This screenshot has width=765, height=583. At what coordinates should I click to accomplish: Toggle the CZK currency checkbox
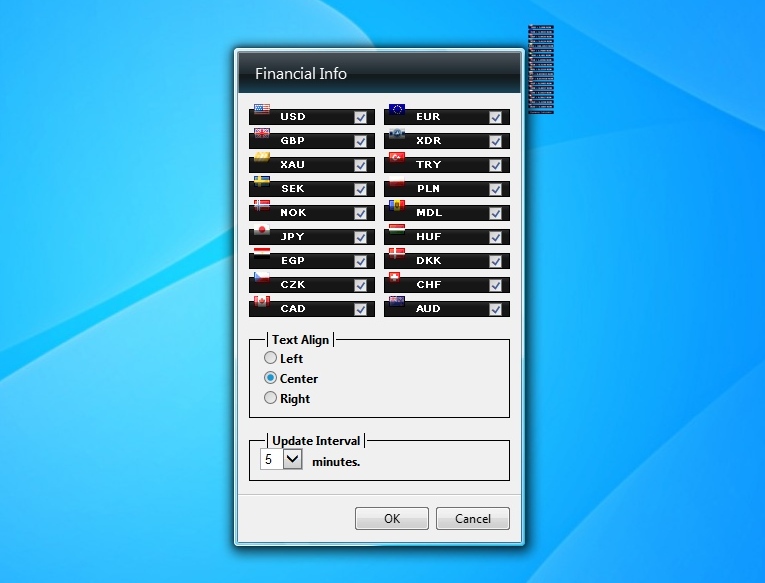coord(361,285)
